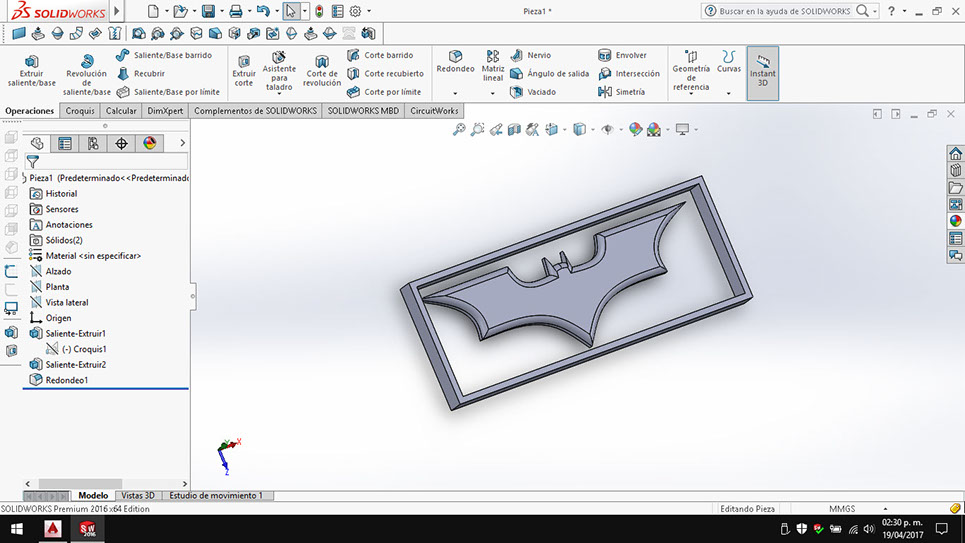Activate the Extruir corte tool
Viewport: 965px width, 543px height.
pos(244,71)
